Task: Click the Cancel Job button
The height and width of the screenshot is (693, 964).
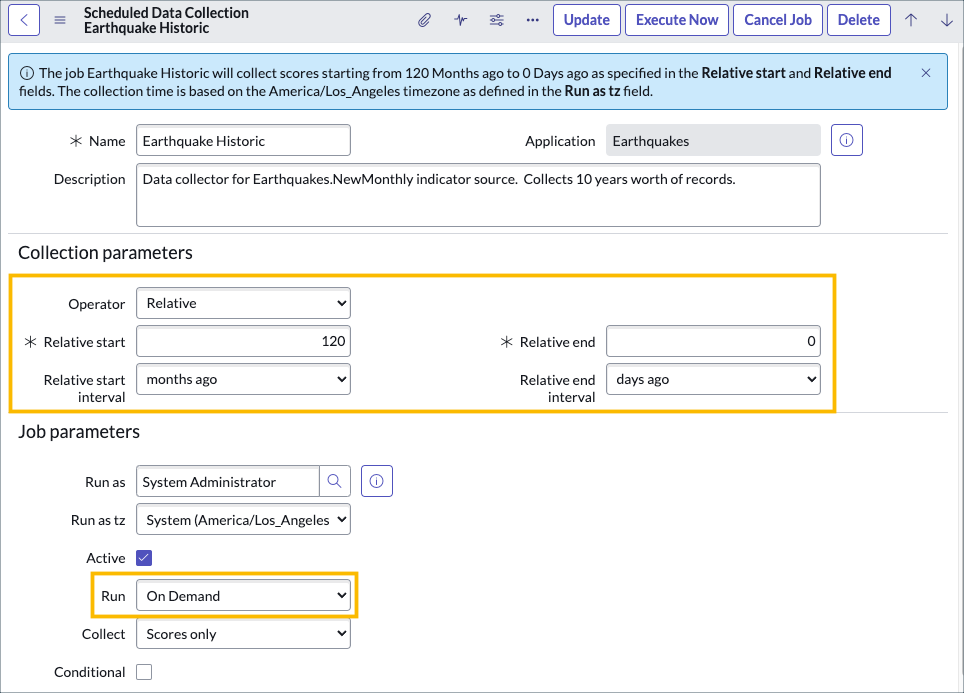Action: point(778,19)
